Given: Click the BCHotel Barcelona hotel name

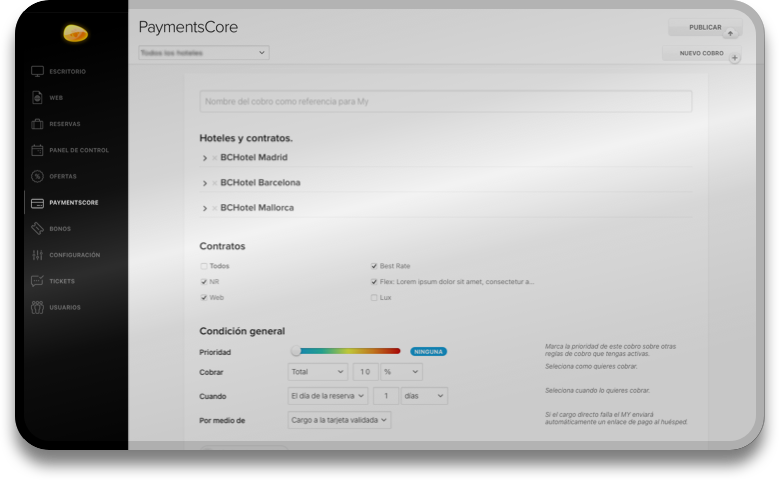Looking at the screenshot, I should point(260,183).
